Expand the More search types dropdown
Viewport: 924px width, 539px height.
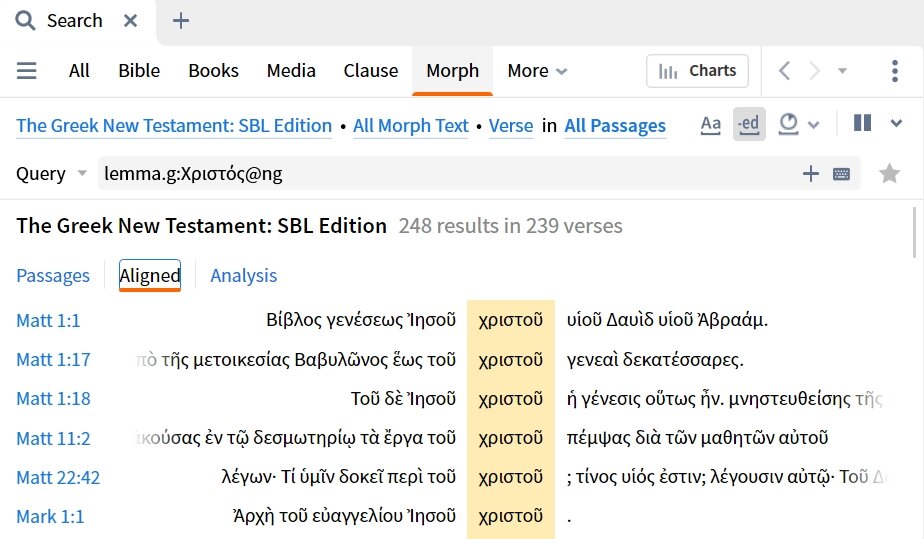pos(537,71)
